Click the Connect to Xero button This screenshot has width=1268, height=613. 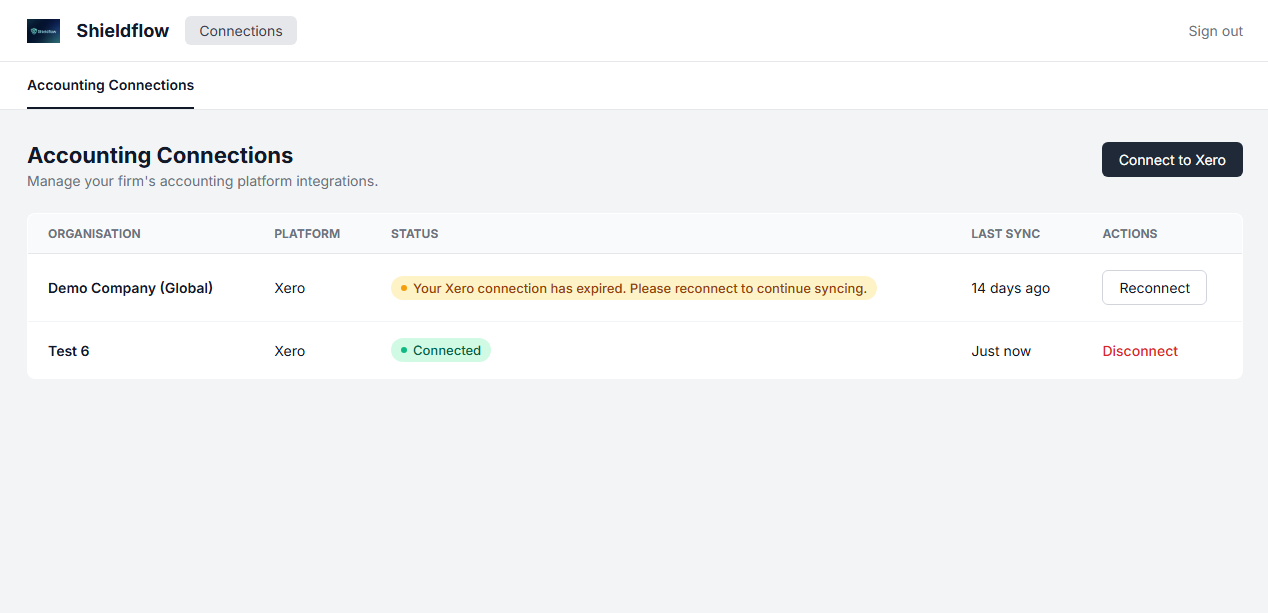pos(1172,160)
